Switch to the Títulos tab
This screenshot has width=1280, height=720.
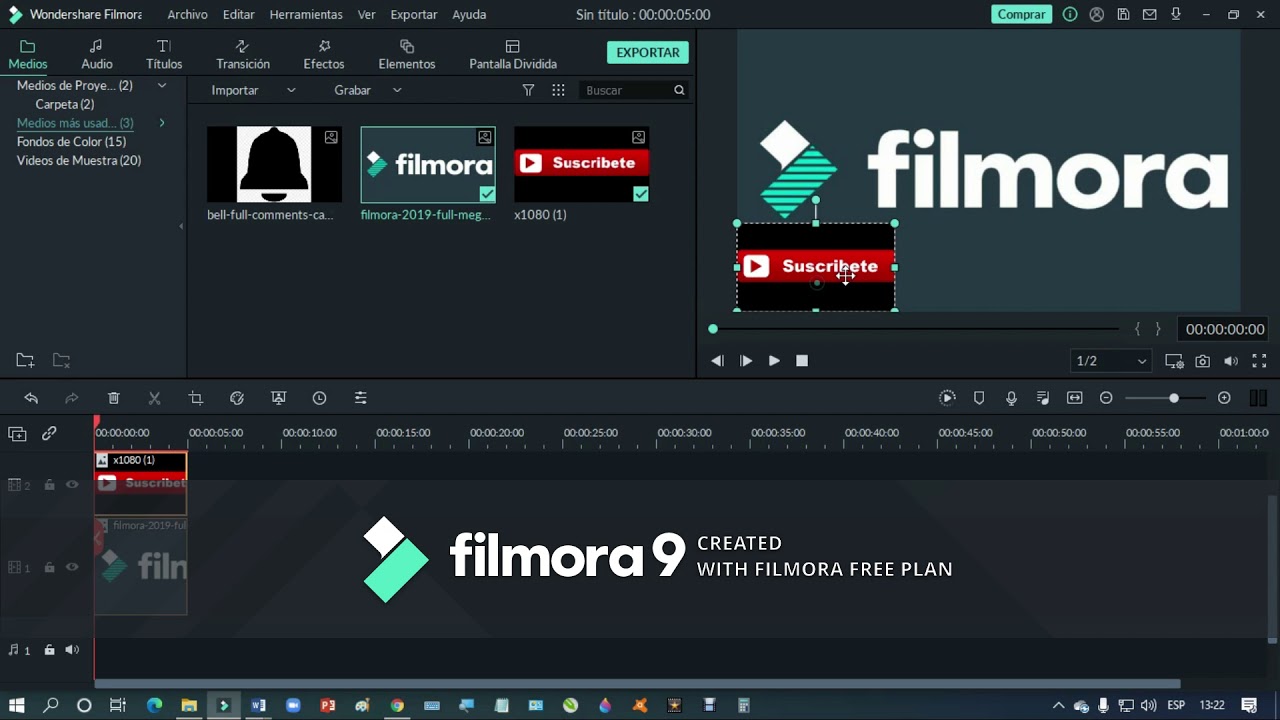click(x=164, y=55)
